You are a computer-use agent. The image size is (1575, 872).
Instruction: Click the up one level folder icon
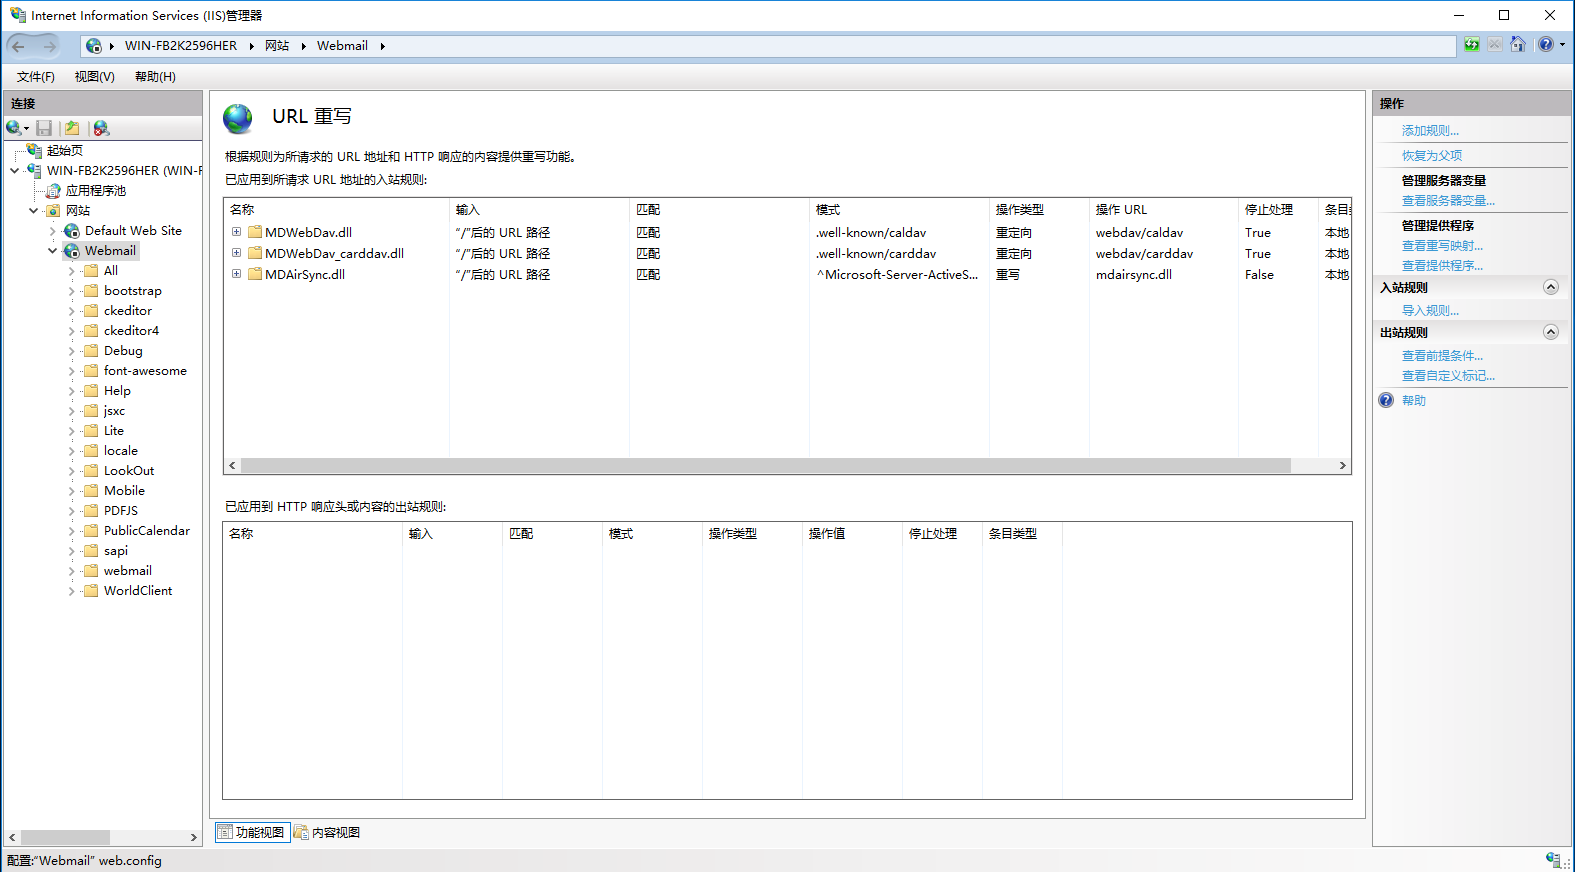point(72,128)
